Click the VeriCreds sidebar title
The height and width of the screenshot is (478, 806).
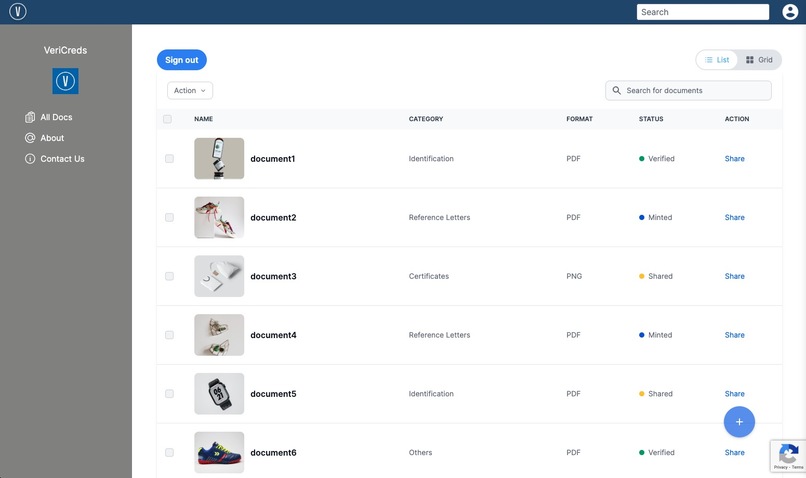click(65, 50)
